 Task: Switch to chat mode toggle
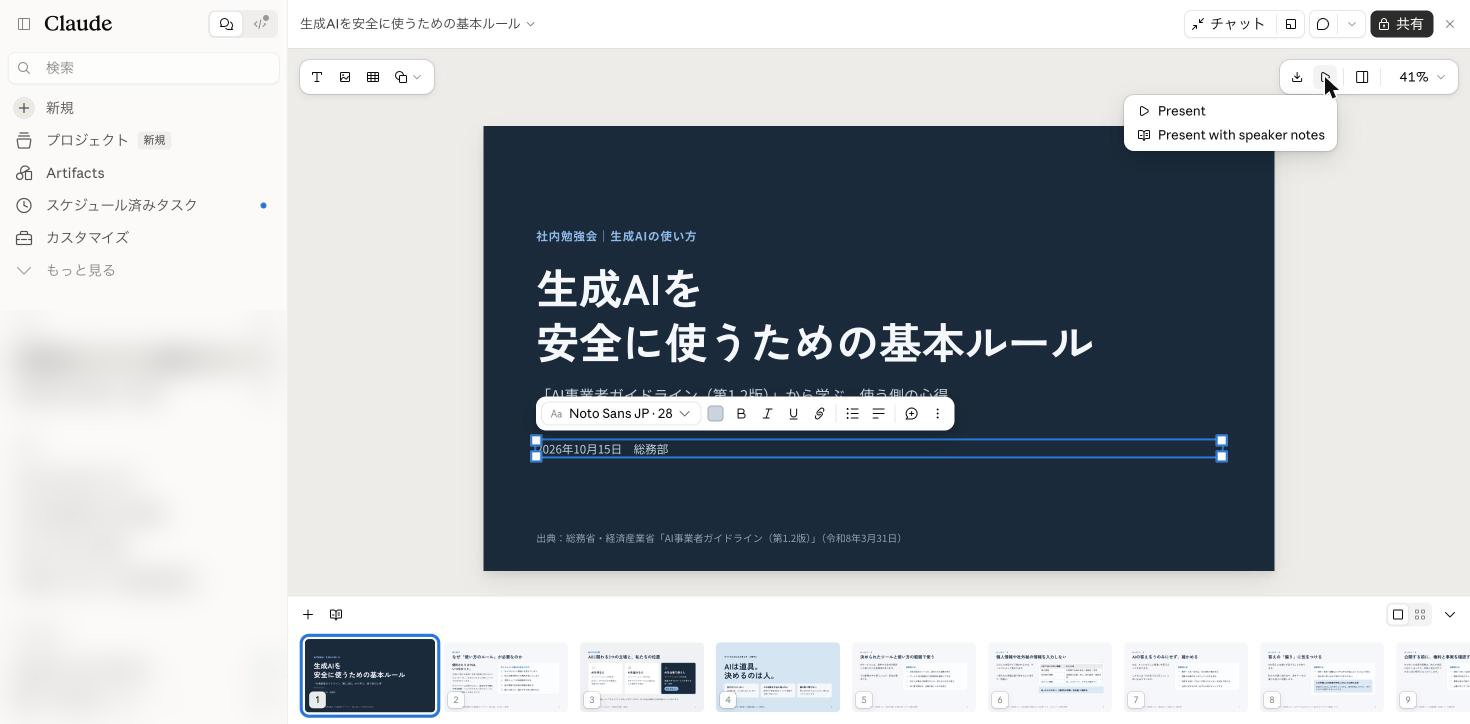tap(227, 24)
